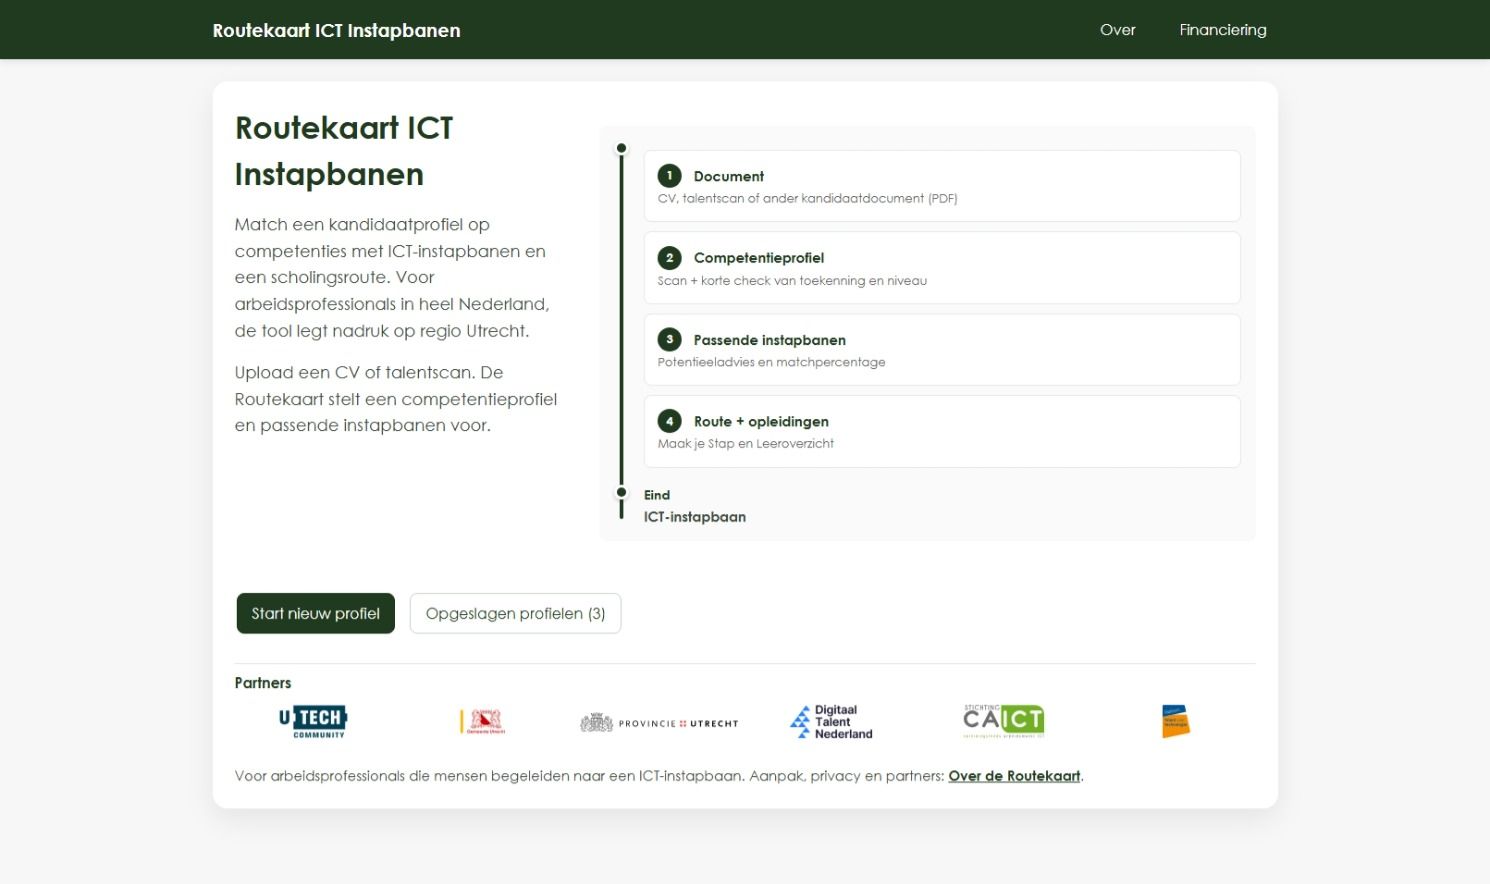
Task: Open the Over menu item
Action: [1118, 30]
